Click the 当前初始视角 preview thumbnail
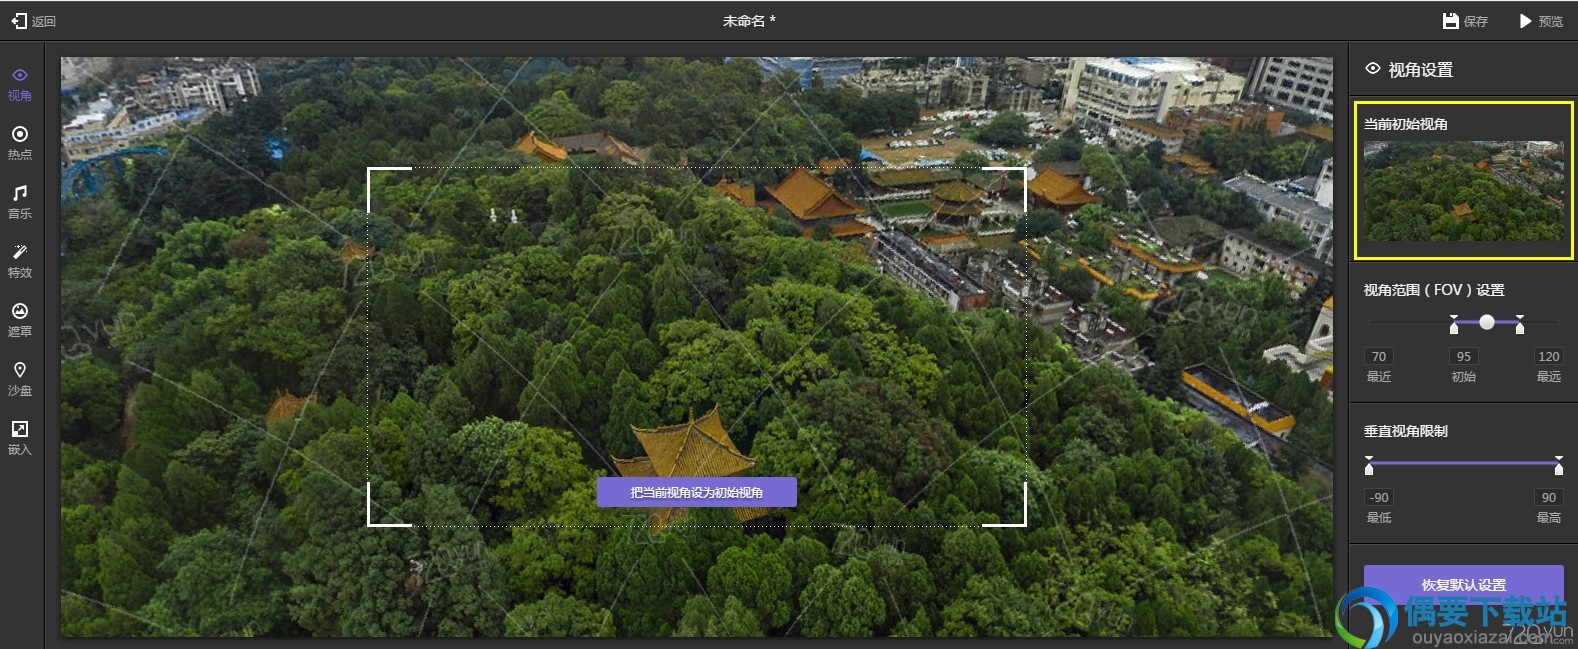The height and width of the screenshot is (649, 1578). pos(1464,191)
